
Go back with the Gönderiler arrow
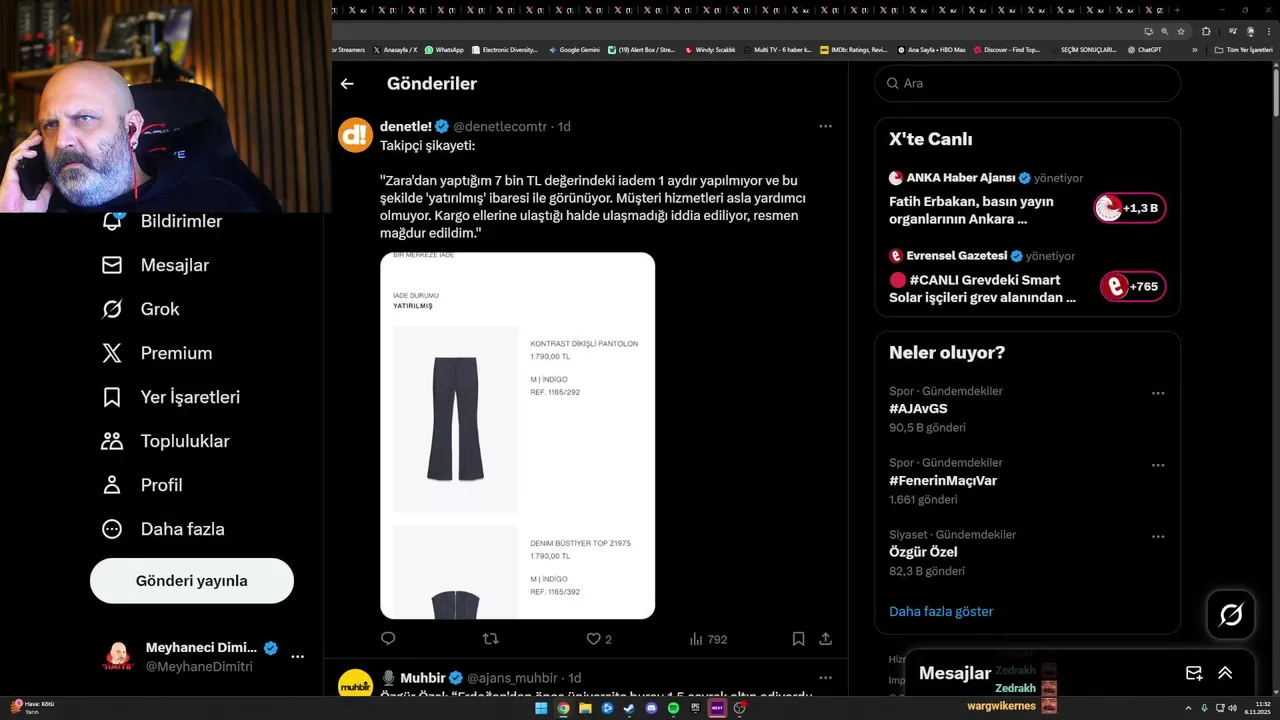point(347,84)
